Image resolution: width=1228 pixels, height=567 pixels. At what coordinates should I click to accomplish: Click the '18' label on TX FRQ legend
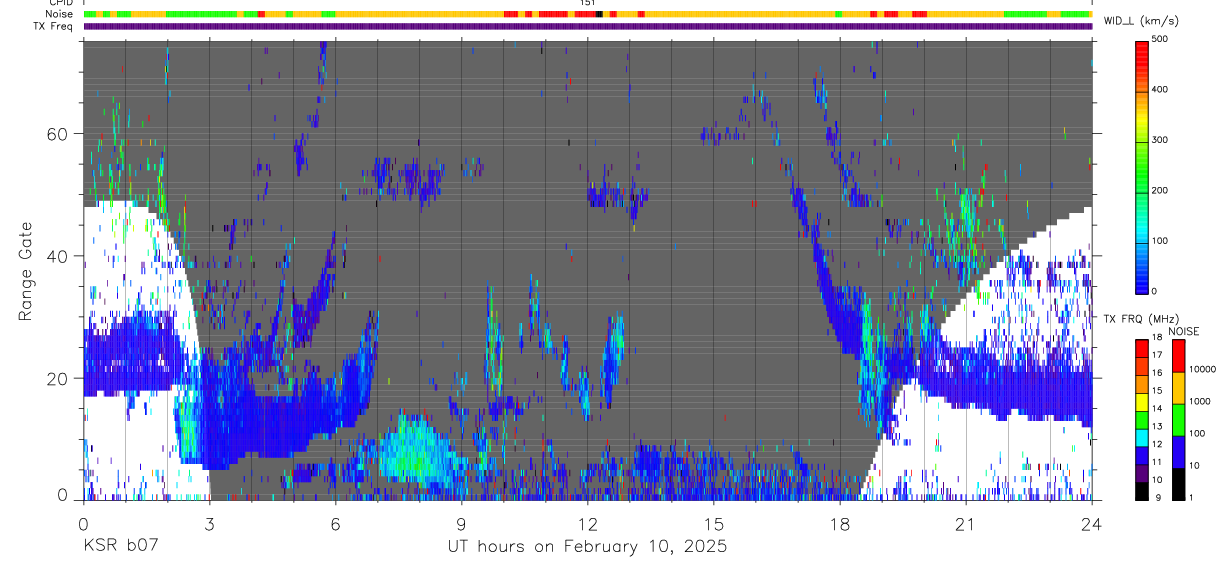coord(1156,339)
